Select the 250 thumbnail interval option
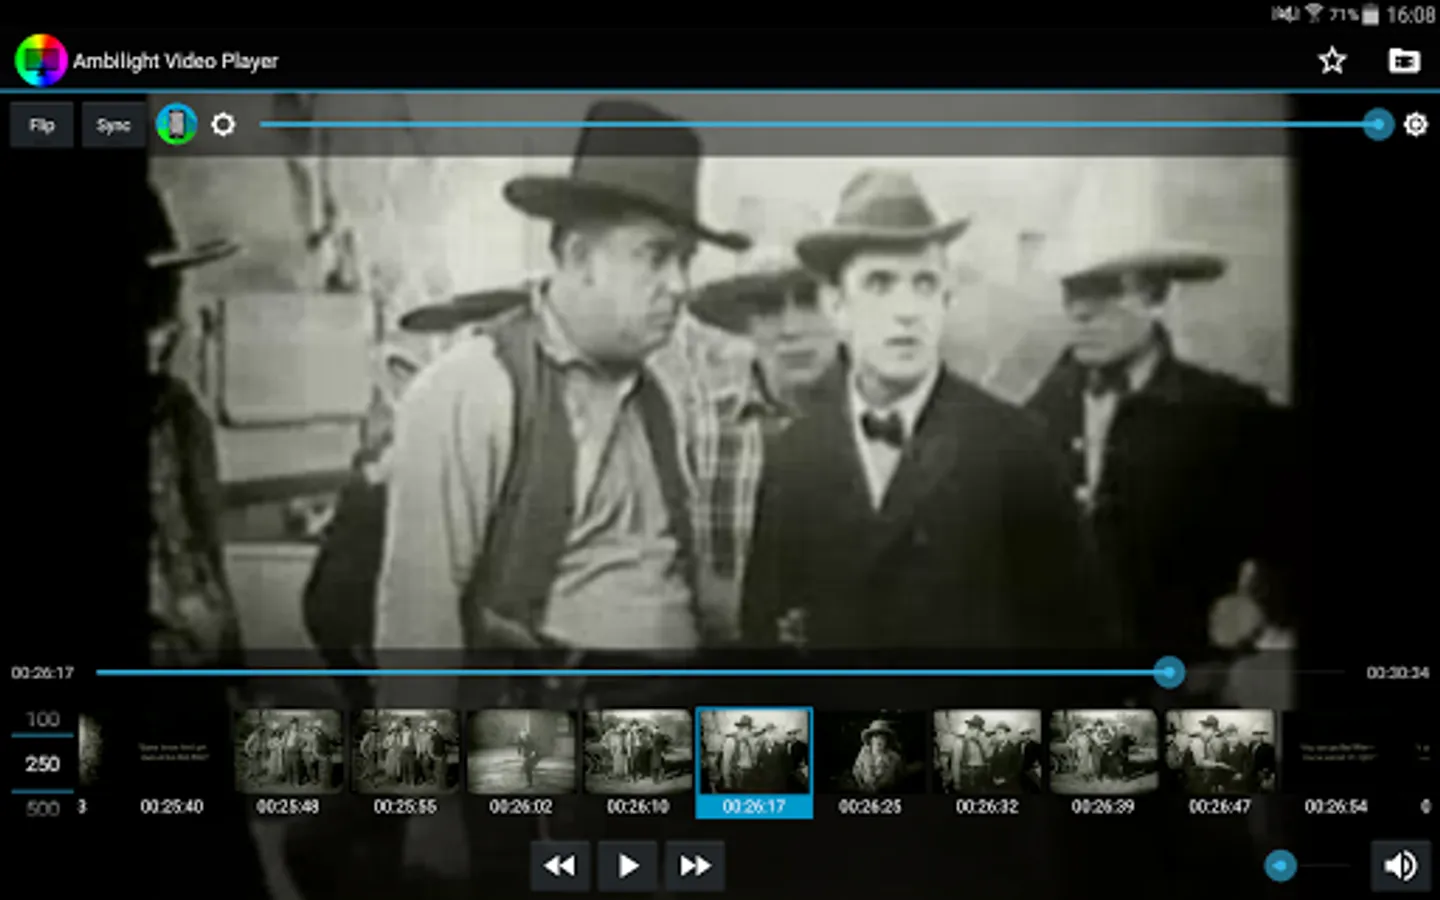This screenshot has height=900, width=1440. tap(42, 764)
